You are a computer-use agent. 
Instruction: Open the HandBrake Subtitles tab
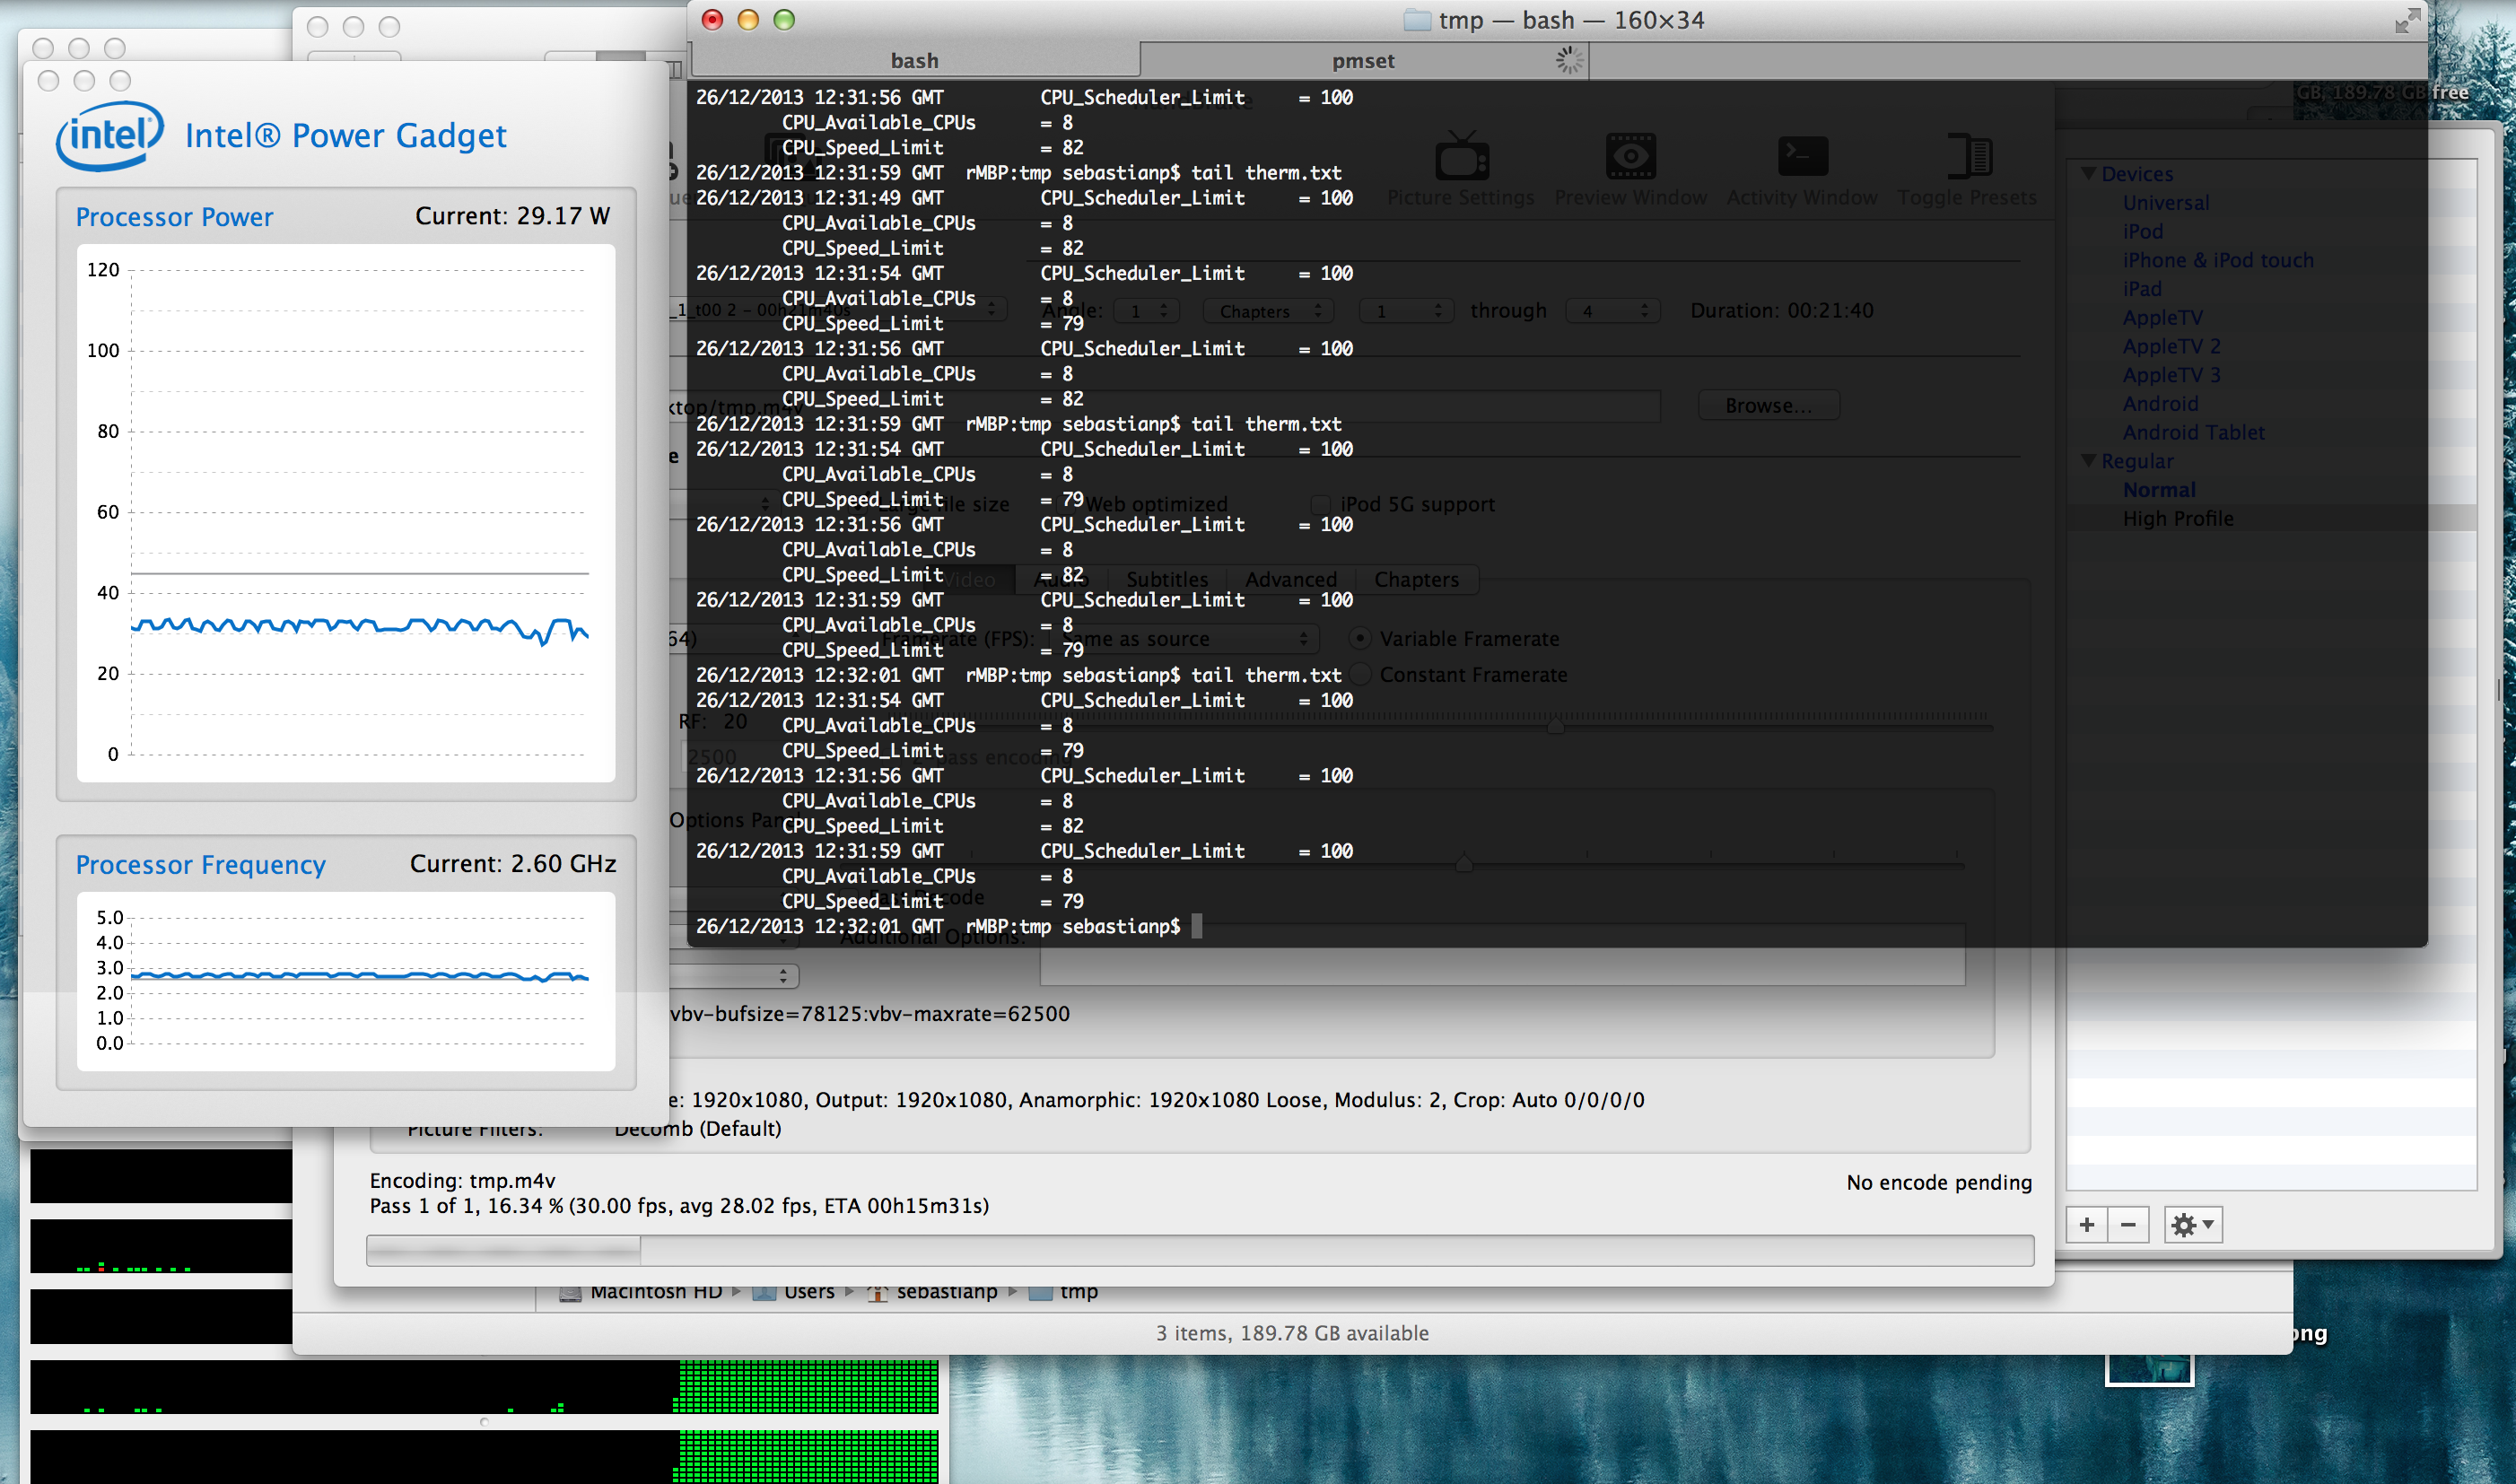click(x=1167, y=579)
